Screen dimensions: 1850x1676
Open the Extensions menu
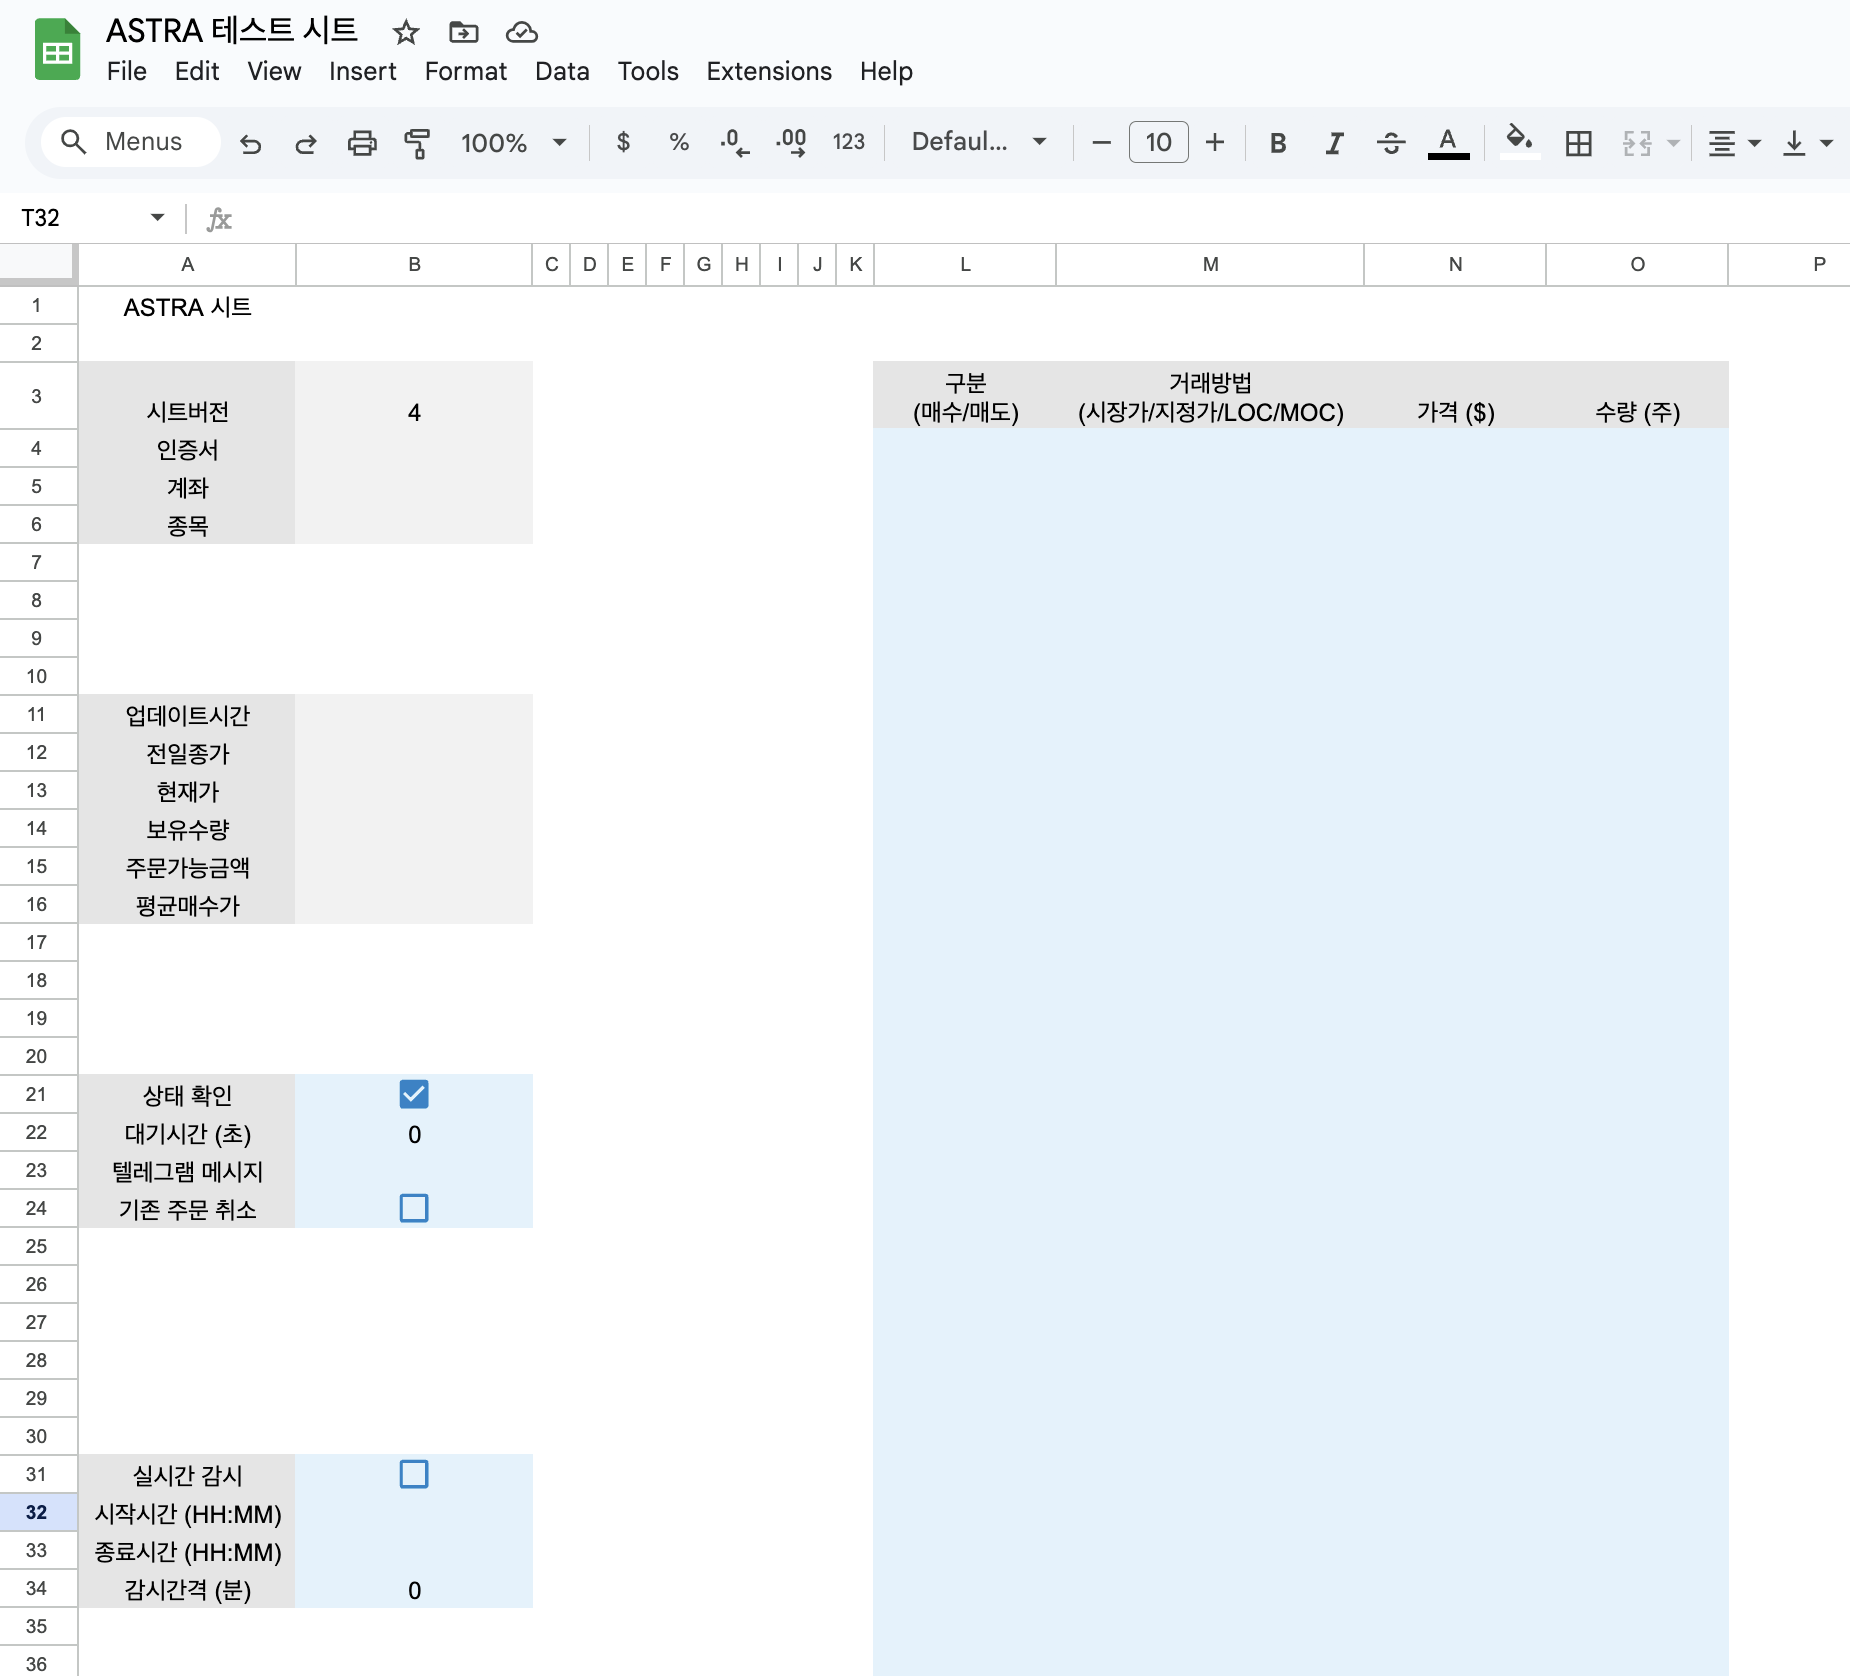coord(768,71)
